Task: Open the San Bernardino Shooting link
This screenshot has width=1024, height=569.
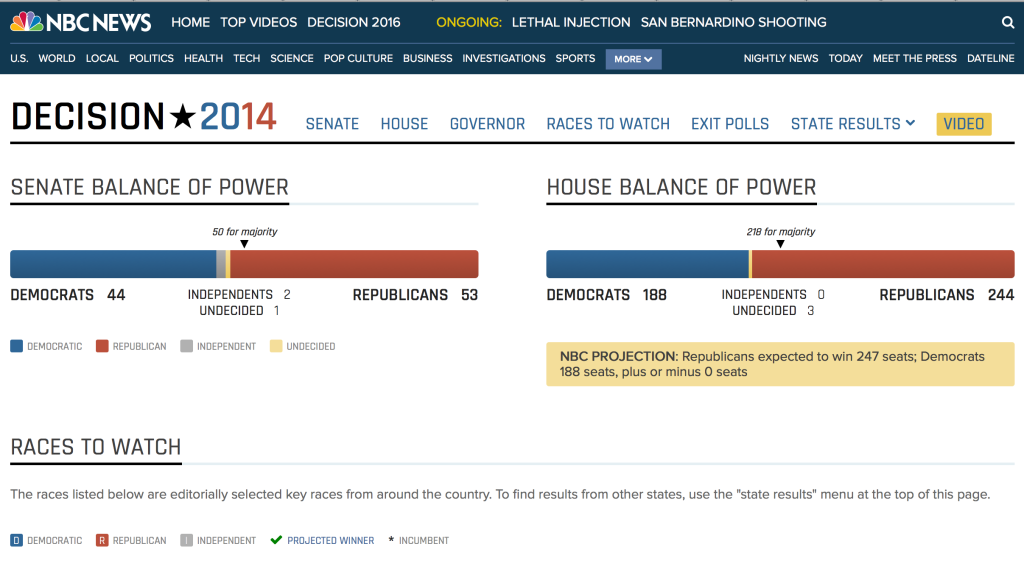Action: click(733, 22)
